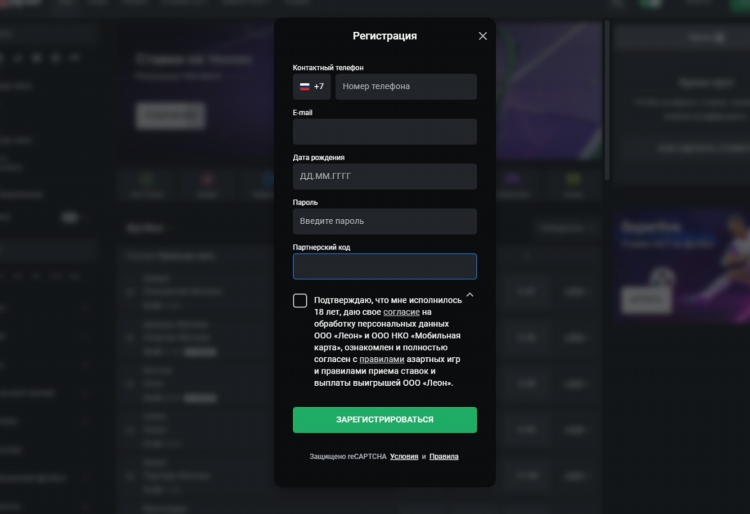Viewport: 750px width, 514px height.
Task: Open the SuperLive promo banner with the footballer
Action: (682, 267)
